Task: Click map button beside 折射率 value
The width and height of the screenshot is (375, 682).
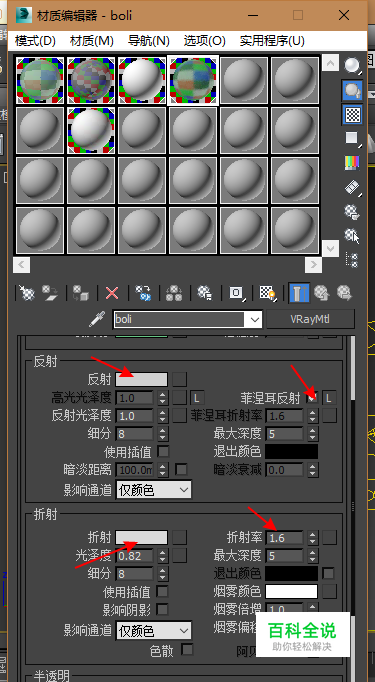Action: (330, 538)
